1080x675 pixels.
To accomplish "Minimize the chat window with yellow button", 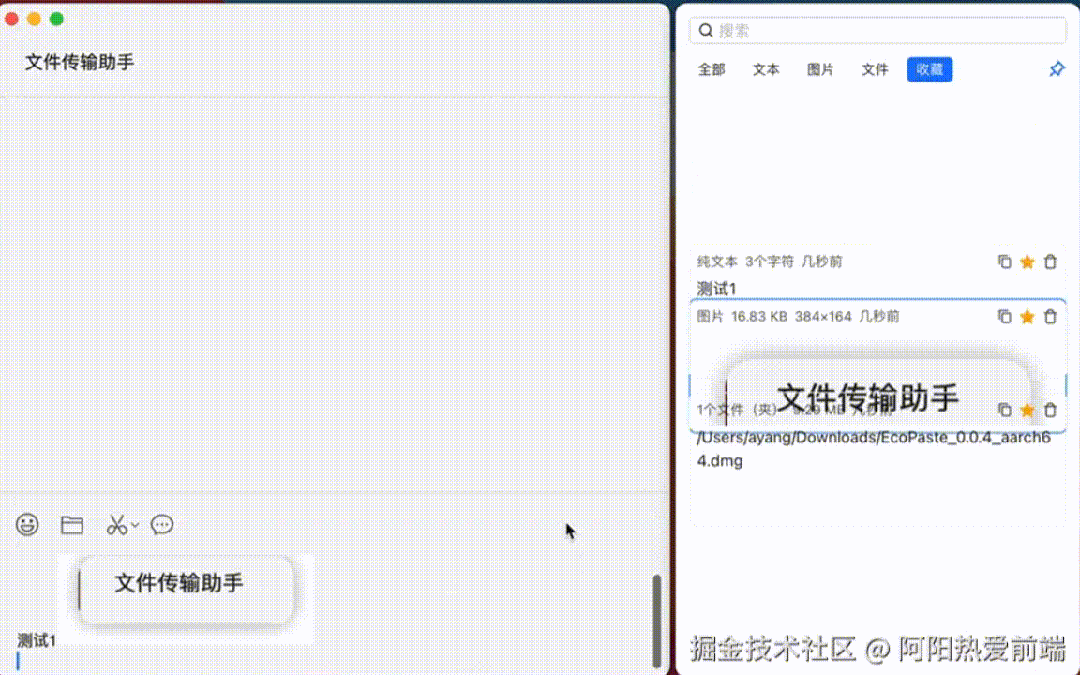I will 34,19.
